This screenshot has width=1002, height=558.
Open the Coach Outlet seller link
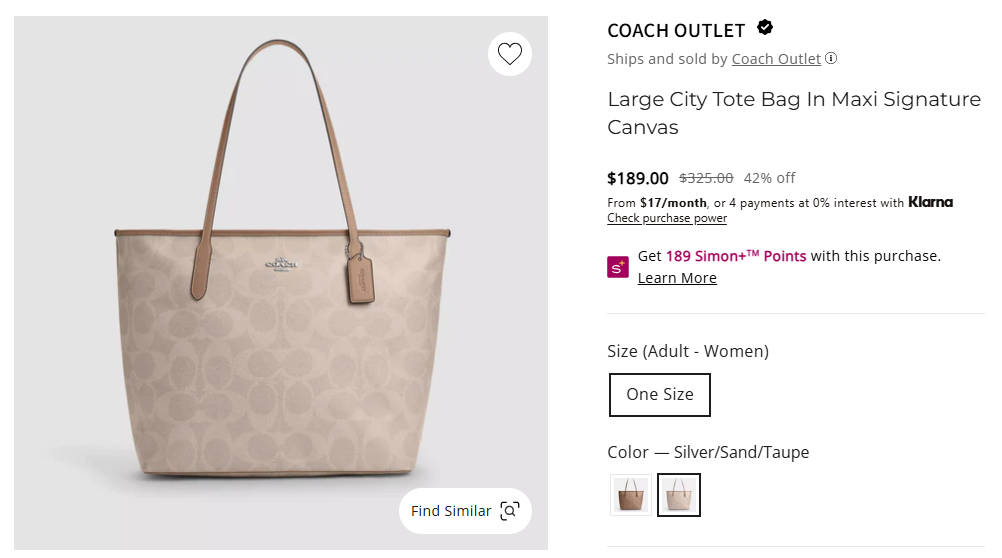(776, 59)
